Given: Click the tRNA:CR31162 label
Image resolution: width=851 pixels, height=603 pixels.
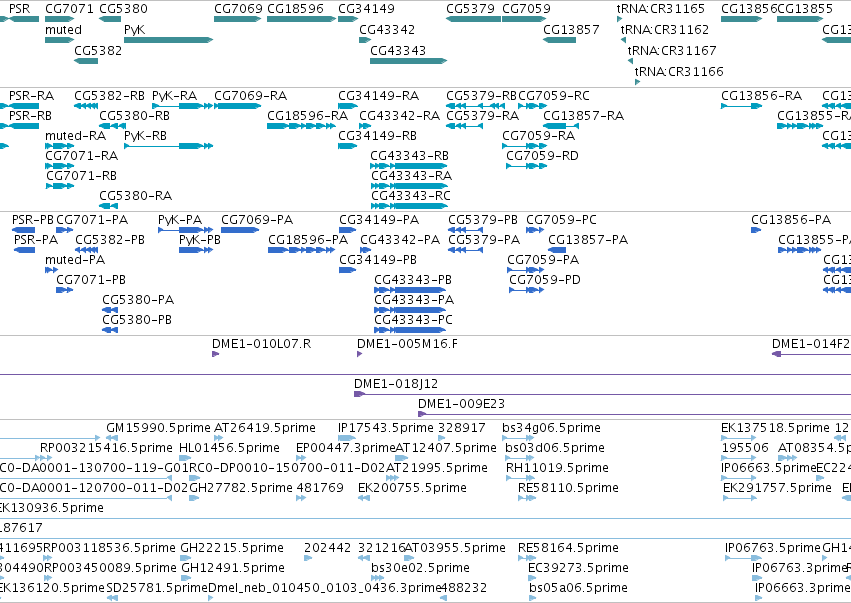Looking at the screenshot, I should tap(665, 29).
